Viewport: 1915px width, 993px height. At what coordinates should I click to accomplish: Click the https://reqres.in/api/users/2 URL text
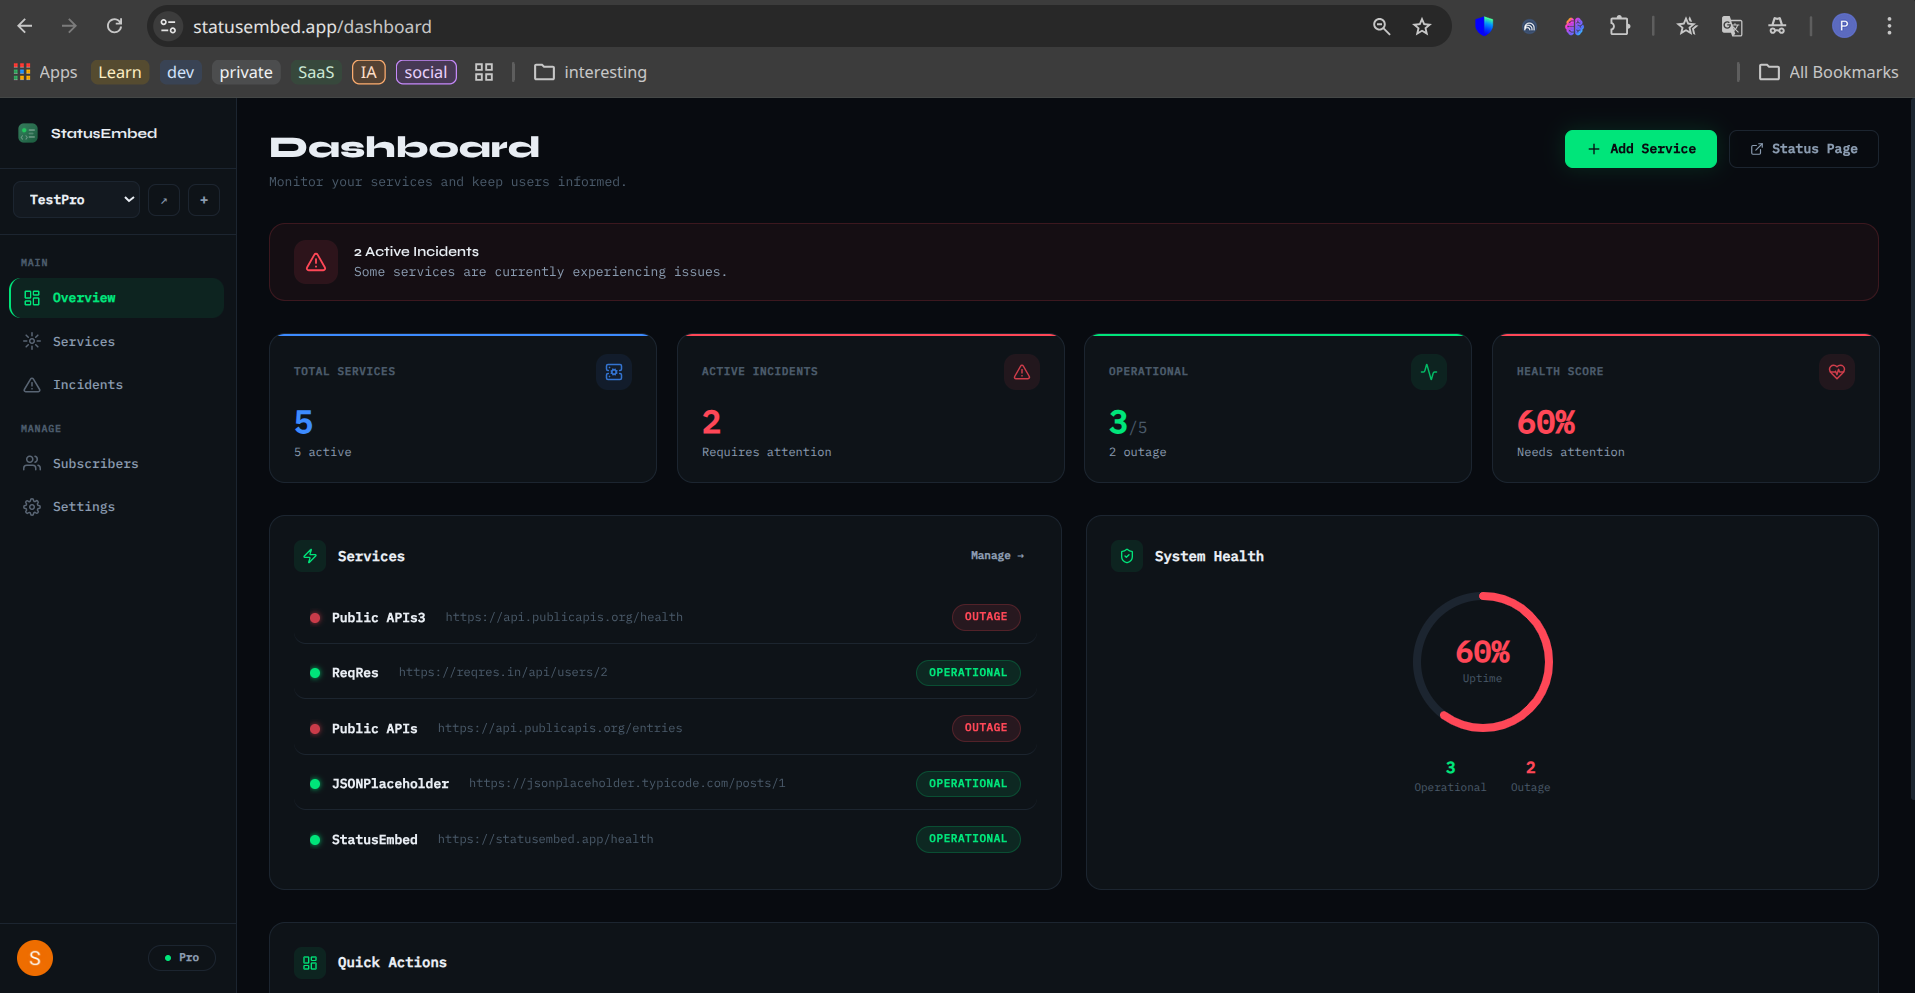point(503,673)
